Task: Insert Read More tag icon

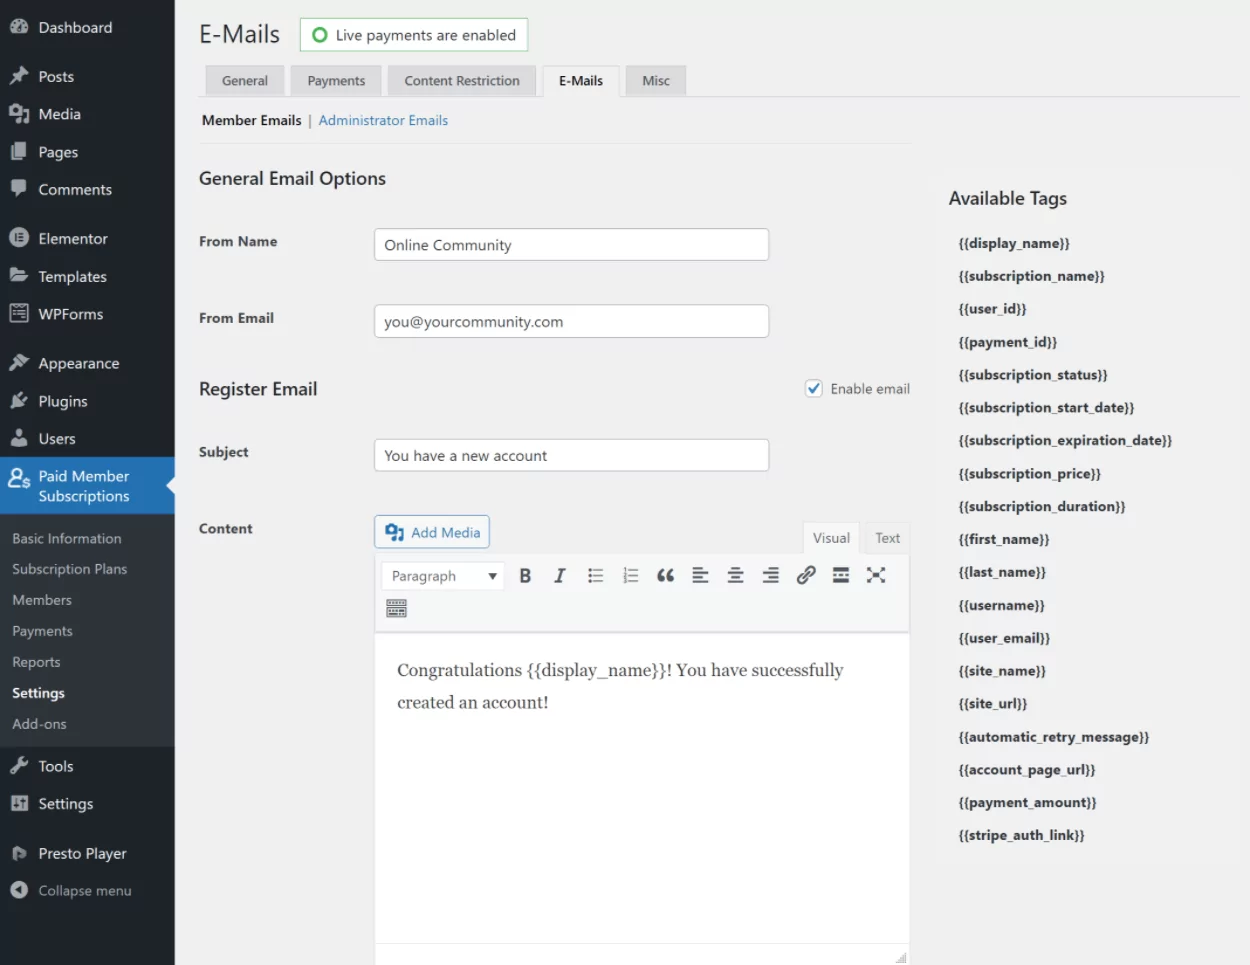Action: (841, 575)
